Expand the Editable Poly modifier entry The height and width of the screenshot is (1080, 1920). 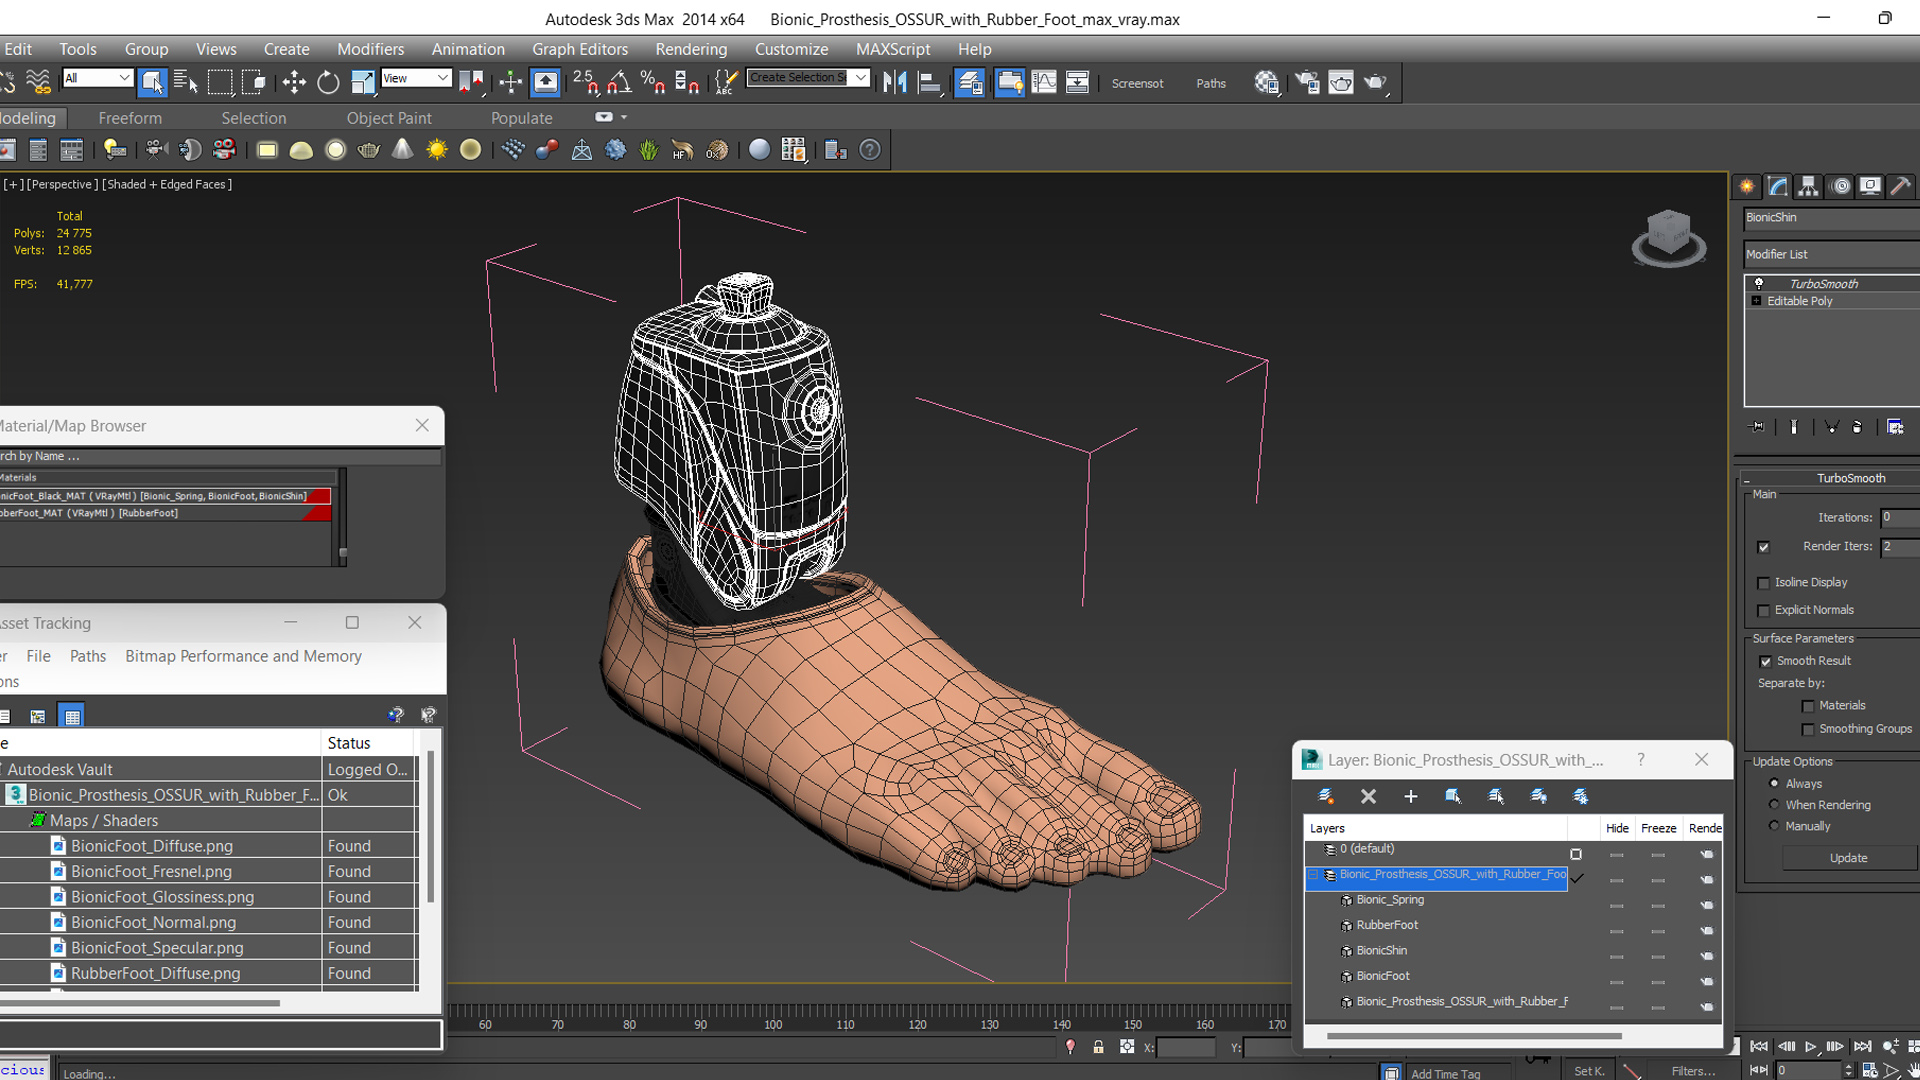(1756, 301)
